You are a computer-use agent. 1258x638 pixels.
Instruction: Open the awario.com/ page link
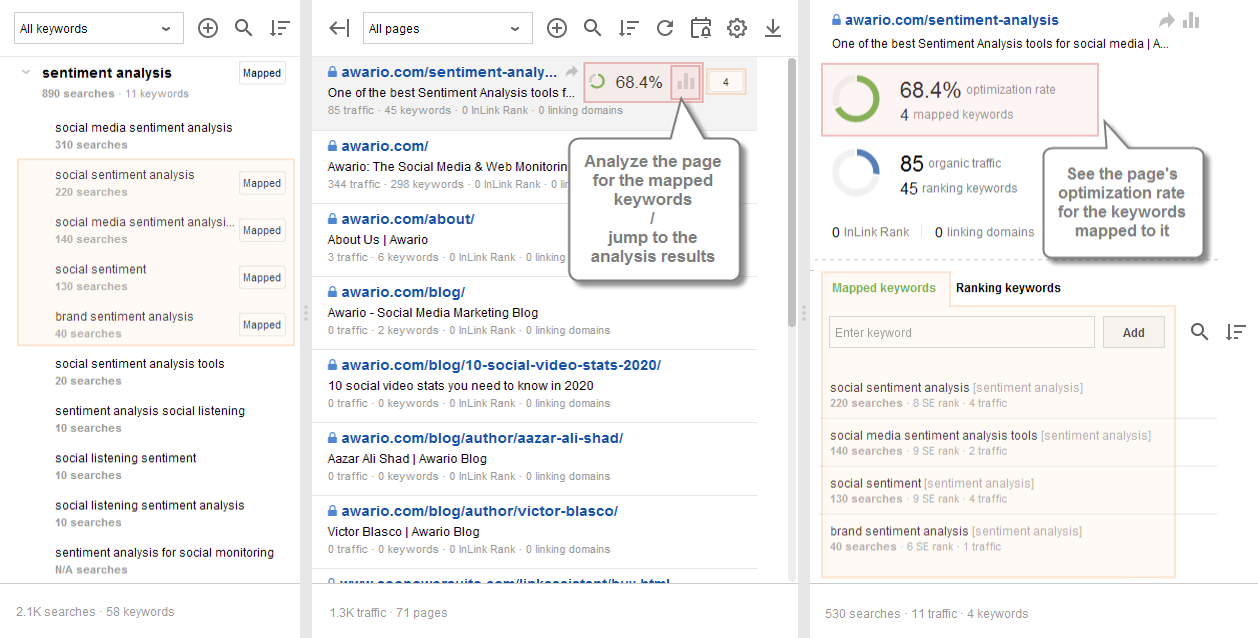(x=384, y=146)
